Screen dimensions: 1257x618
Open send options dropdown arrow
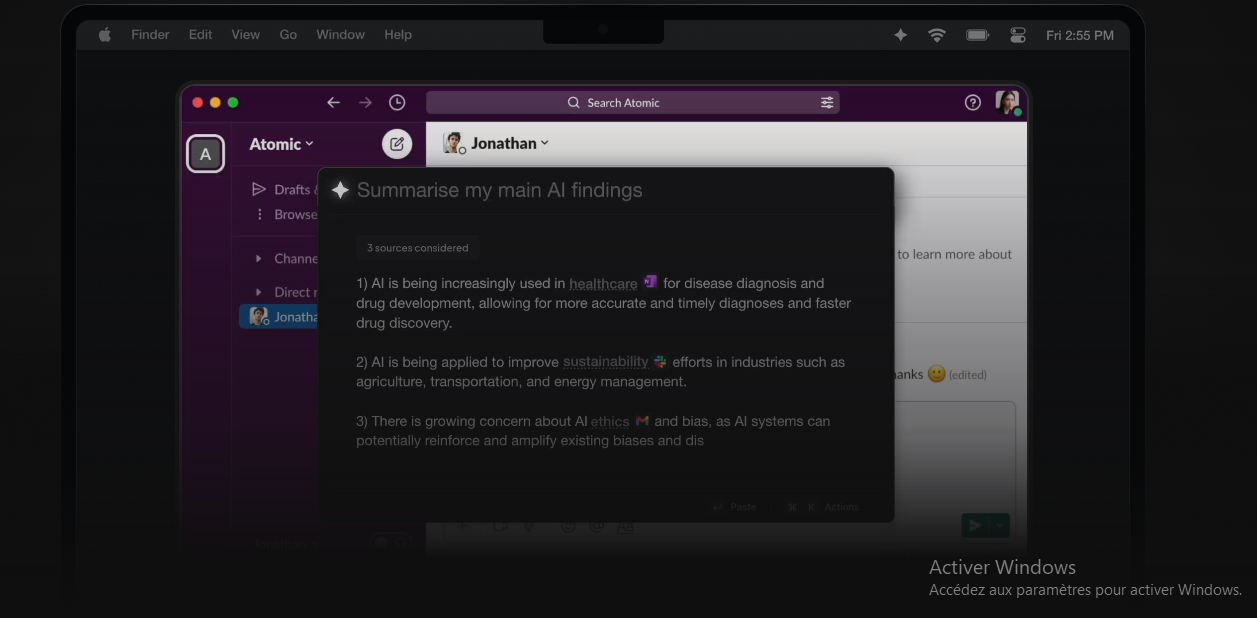(x=999, y=525)
